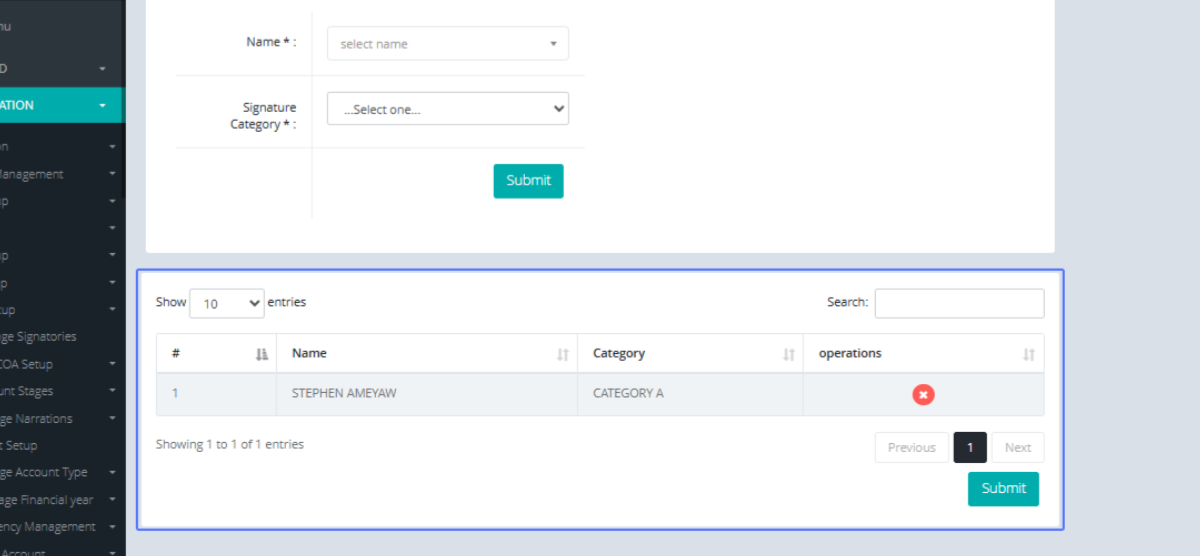Select page 1 in pagination
1200x556 pixels.
(x=970, y=448)
